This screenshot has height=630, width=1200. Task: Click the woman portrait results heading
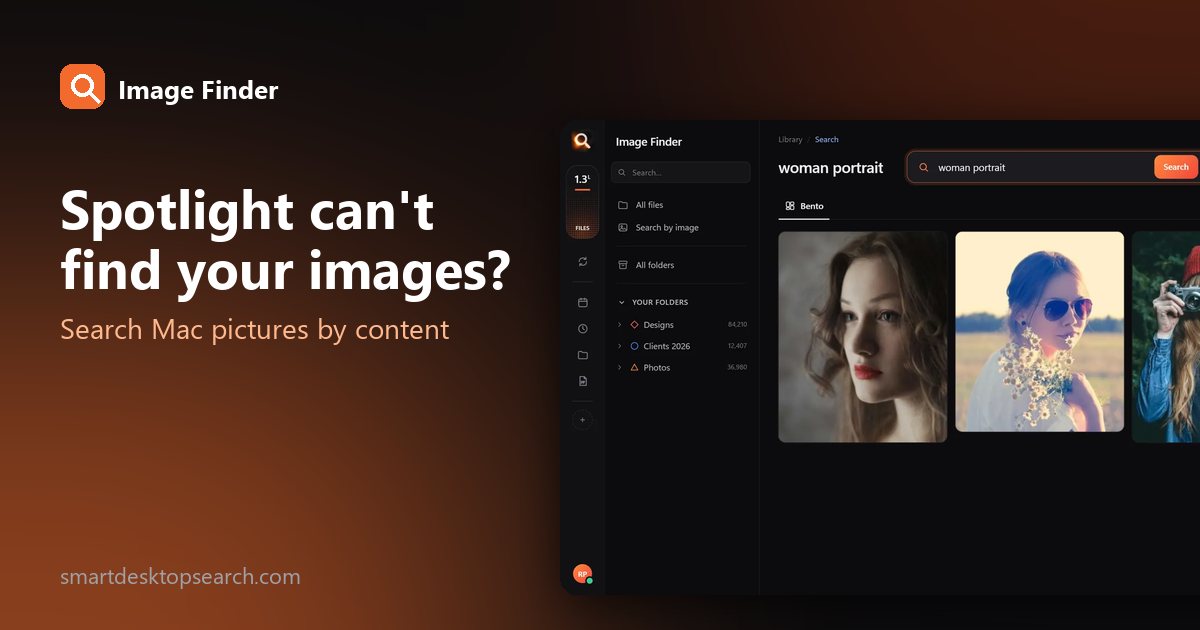pos(831,168)
